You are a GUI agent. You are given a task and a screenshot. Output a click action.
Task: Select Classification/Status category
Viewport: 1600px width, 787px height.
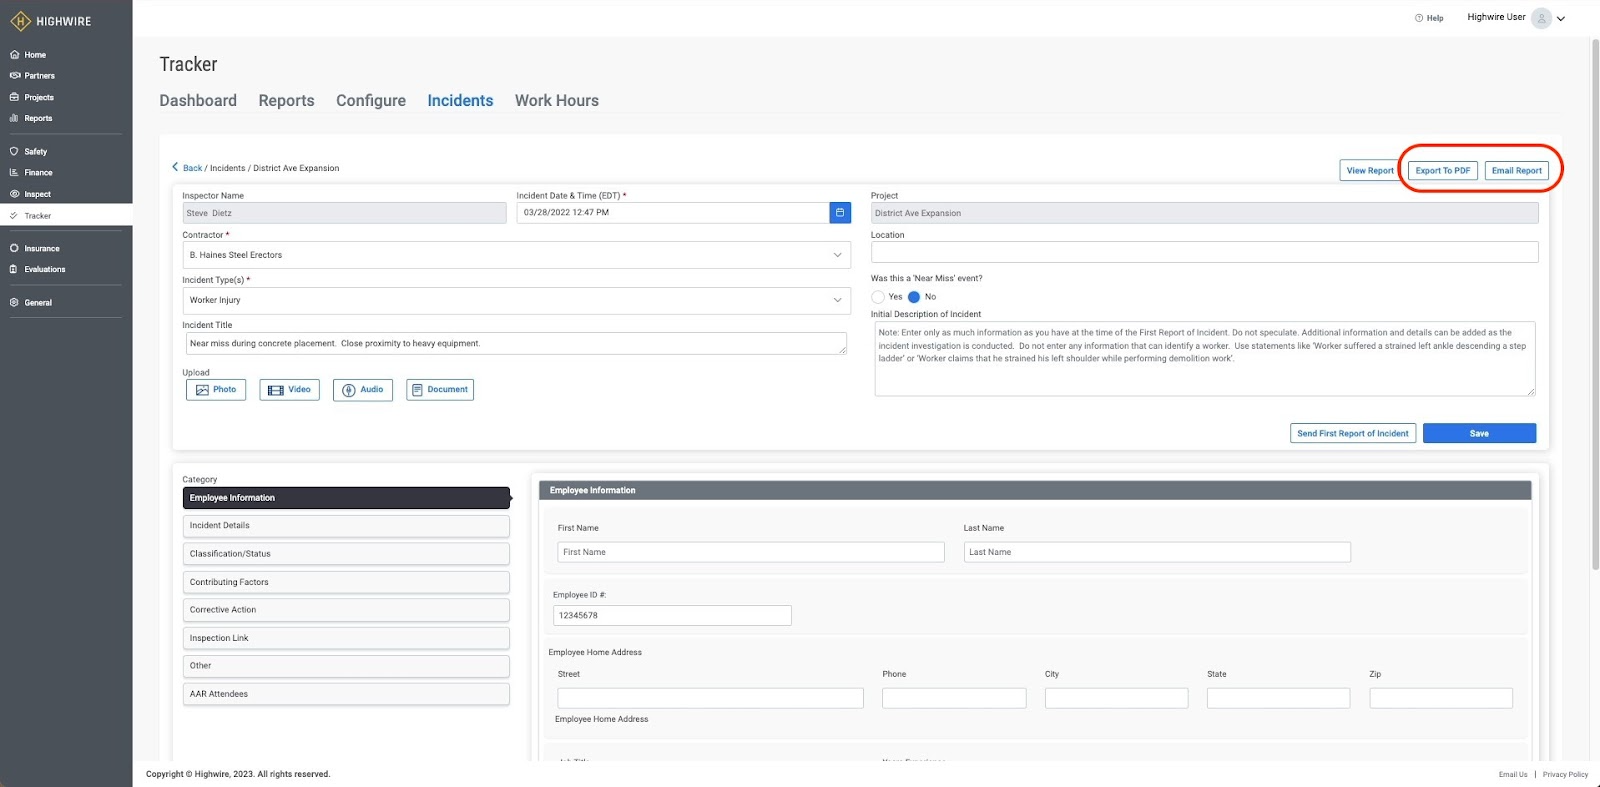(x=346, y=554)
